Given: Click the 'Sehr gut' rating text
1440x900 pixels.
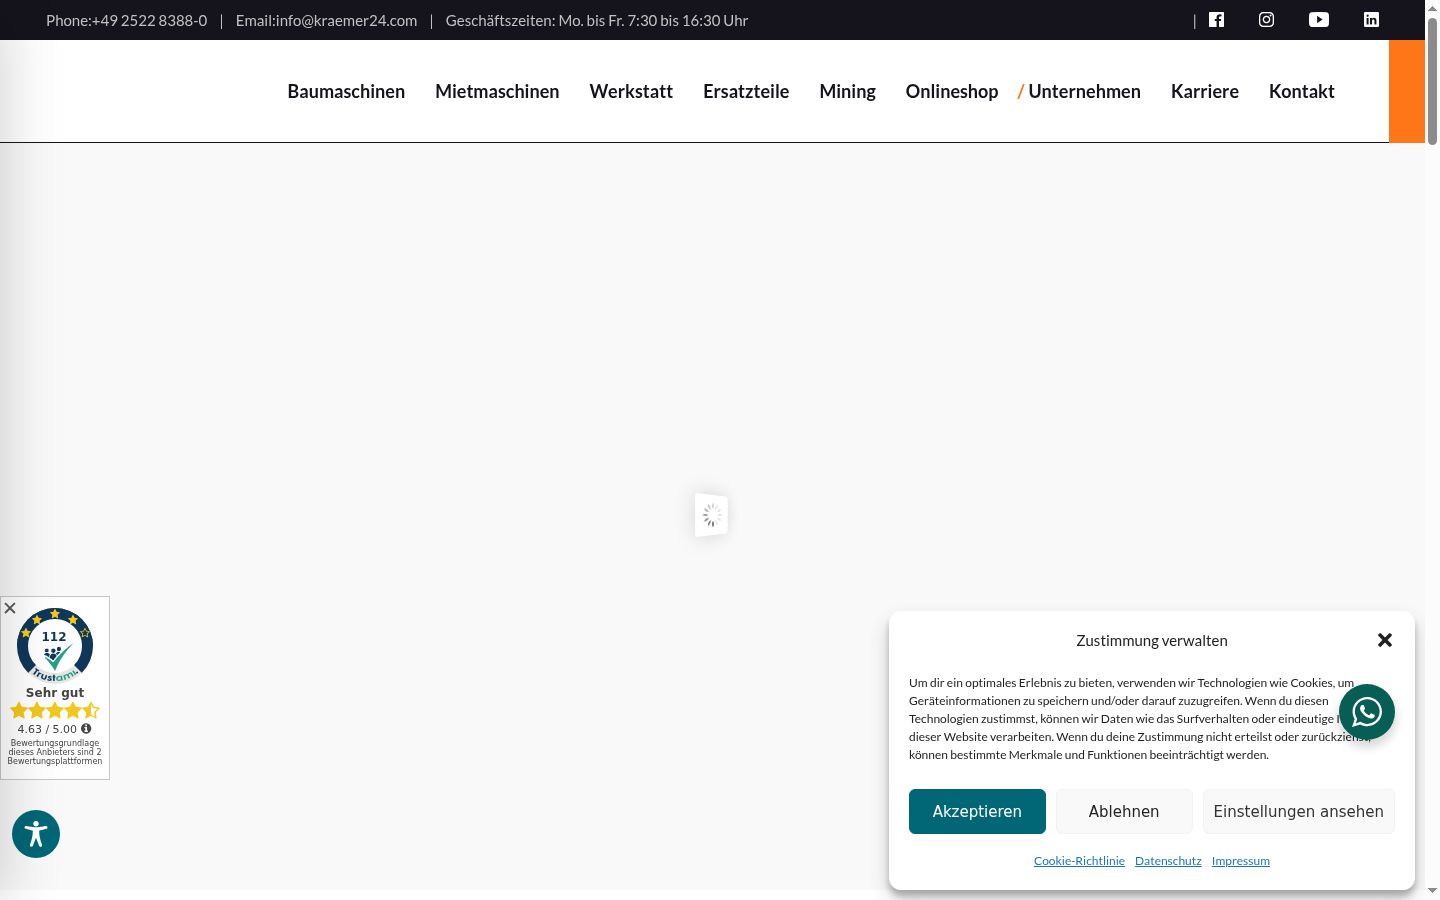Looking at the screenshot, I should [x=55, y=692].
